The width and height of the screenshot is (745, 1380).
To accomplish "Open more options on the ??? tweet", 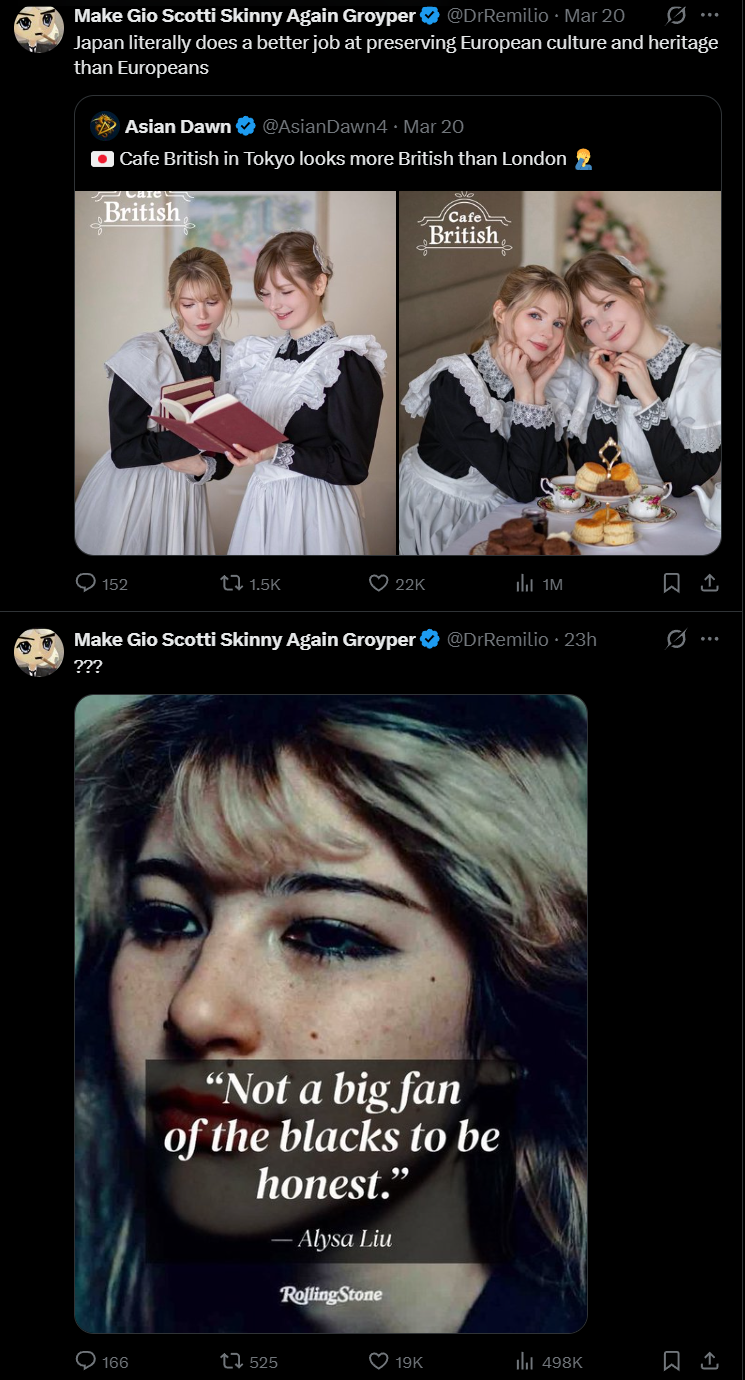I will pyautogui.click(x=710, y=639).
